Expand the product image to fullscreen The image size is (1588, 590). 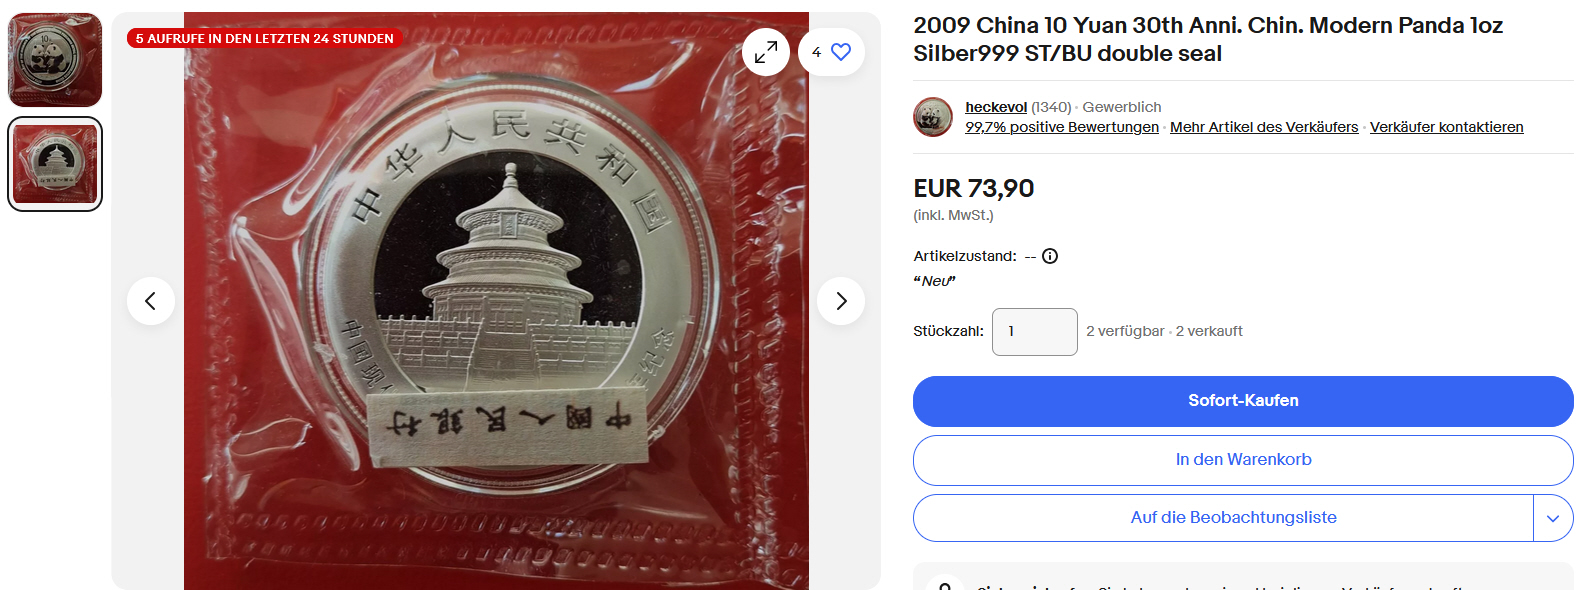[766, 52]
